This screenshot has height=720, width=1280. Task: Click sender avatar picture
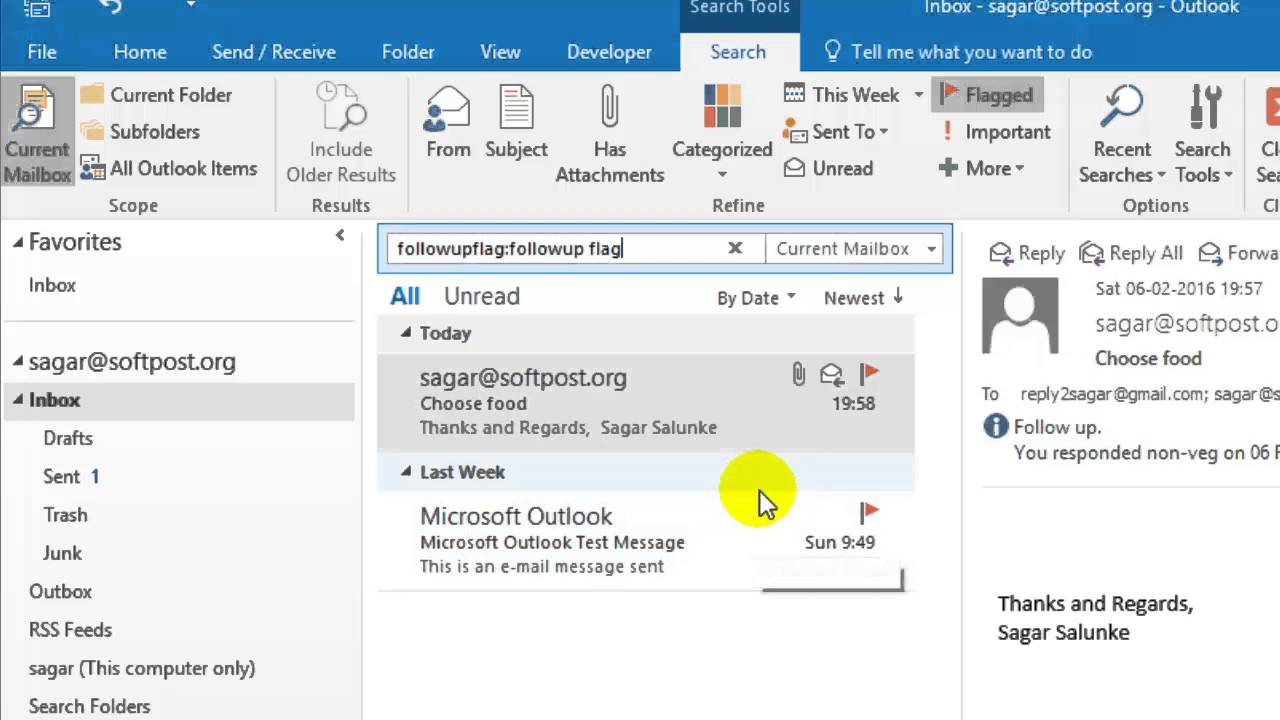[x=1020, y=316]
